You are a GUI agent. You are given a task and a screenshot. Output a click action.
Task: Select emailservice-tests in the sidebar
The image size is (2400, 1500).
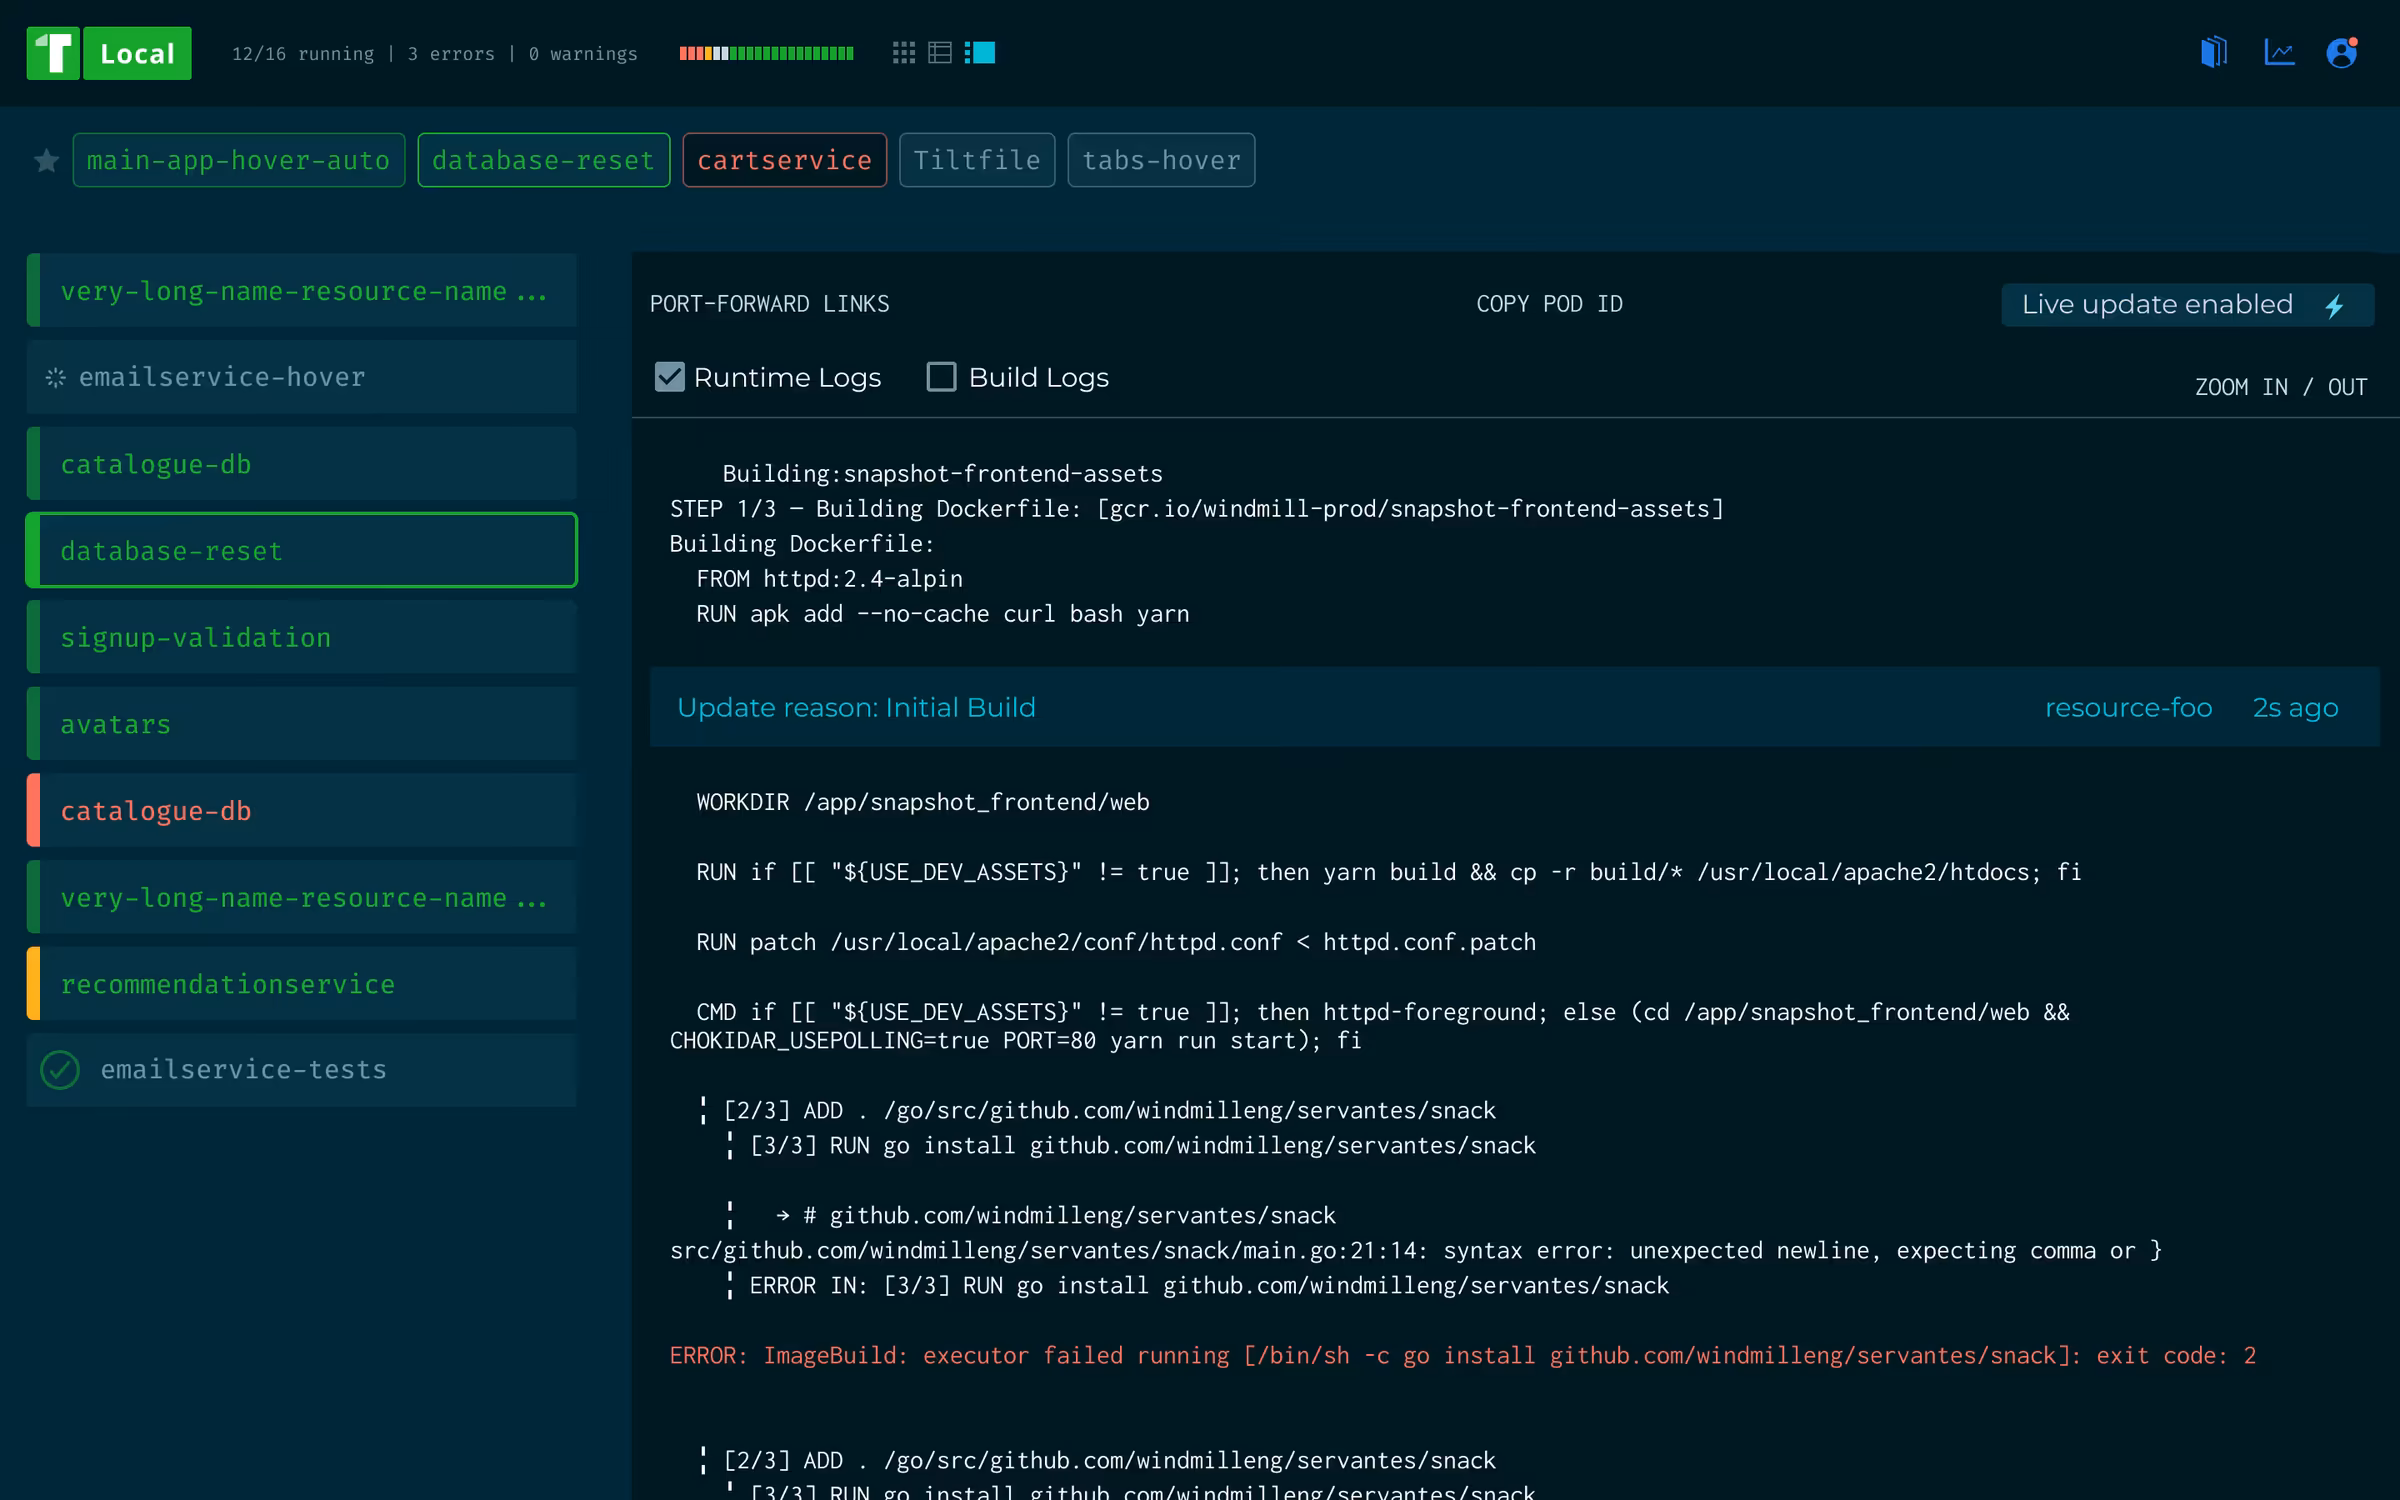(301, 1070)
